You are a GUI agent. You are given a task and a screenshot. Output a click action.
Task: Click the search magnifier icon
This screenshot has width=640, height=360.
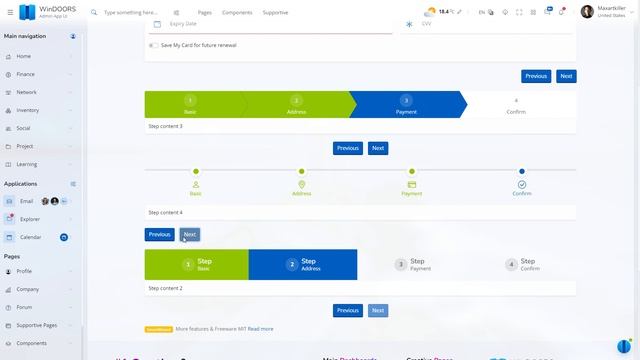[x=94, y=12]
